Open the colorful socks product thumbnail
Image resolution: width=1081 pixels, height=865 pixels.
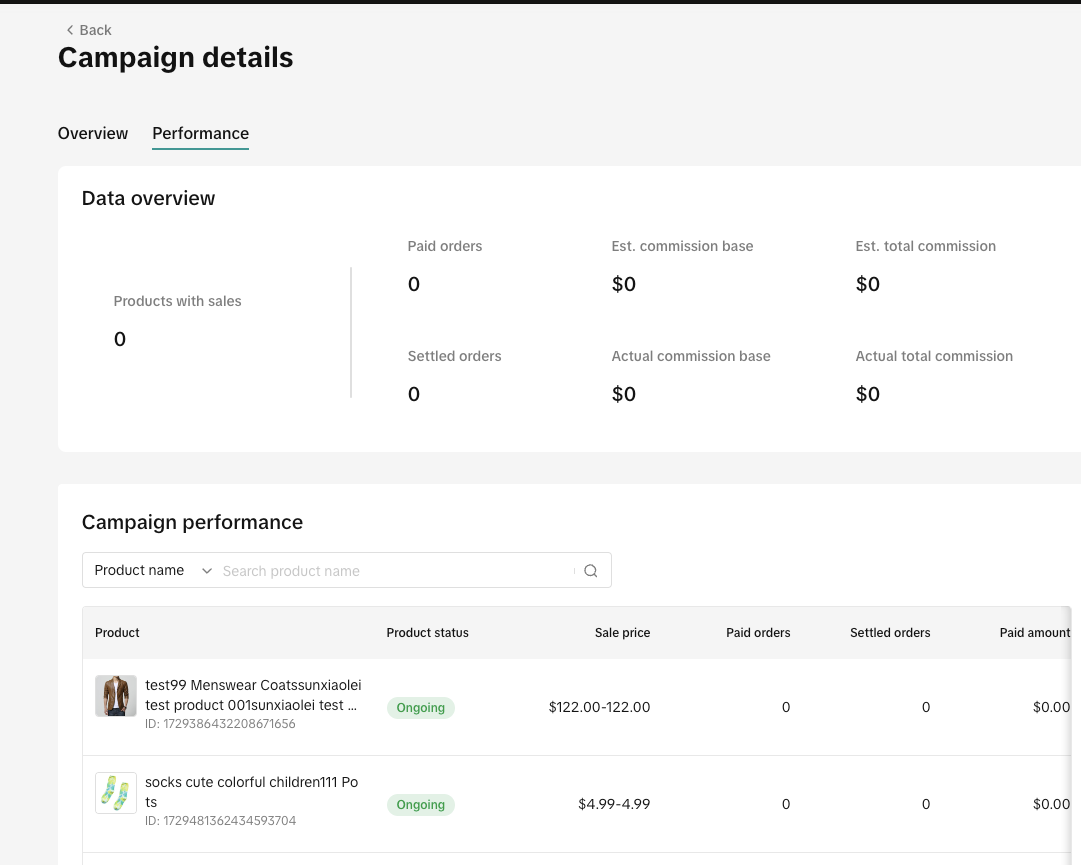pos(116,793)
